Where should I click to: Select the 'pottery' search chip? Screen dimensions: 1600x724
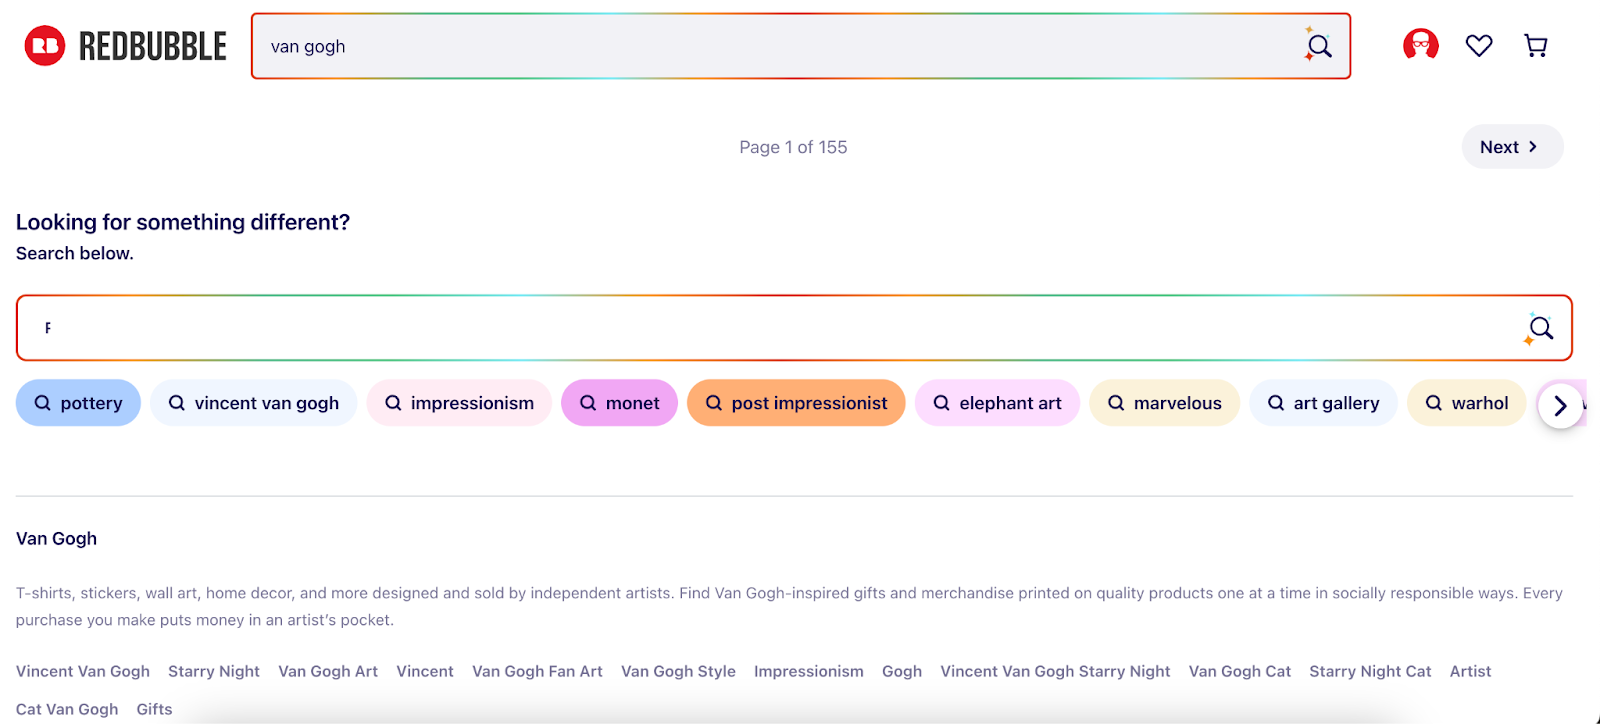[x=78, y=403]
